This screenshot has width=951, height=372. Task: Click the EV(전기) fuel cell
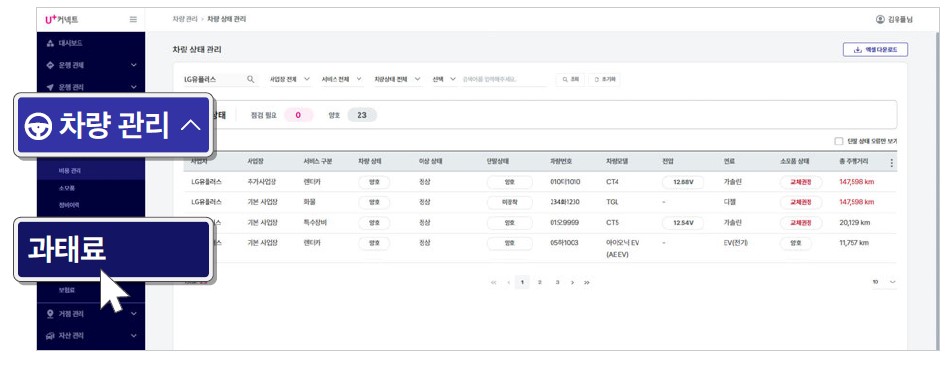(736, 243)
